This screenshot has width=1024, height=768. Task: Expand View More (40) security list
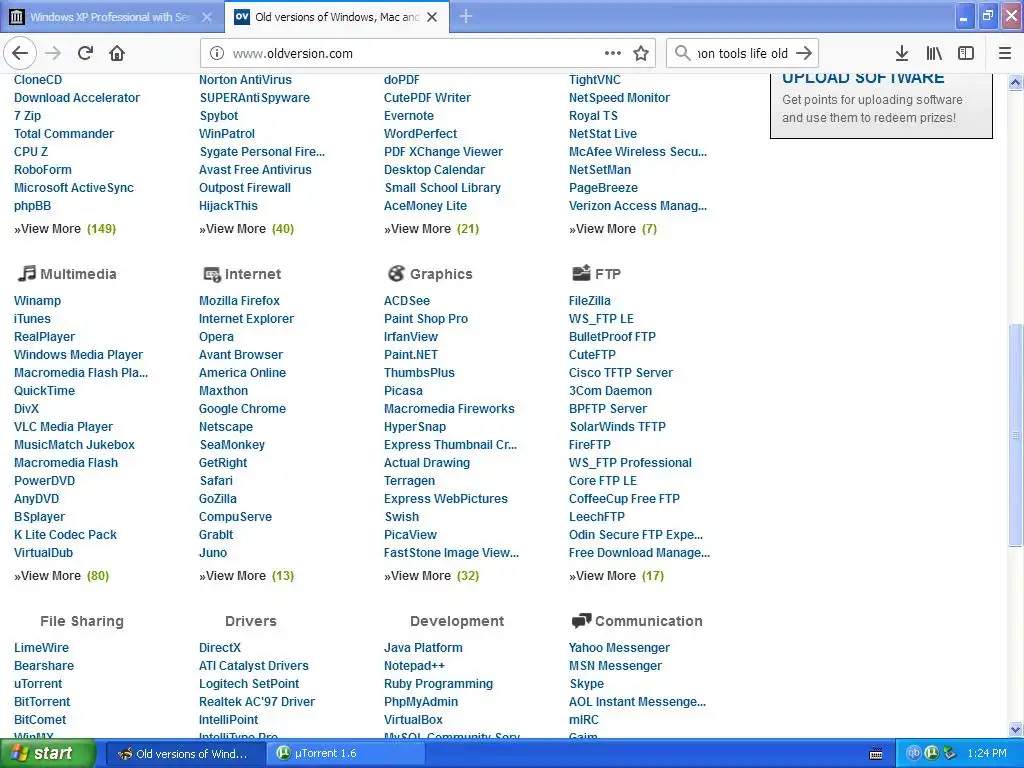[246, 229]
